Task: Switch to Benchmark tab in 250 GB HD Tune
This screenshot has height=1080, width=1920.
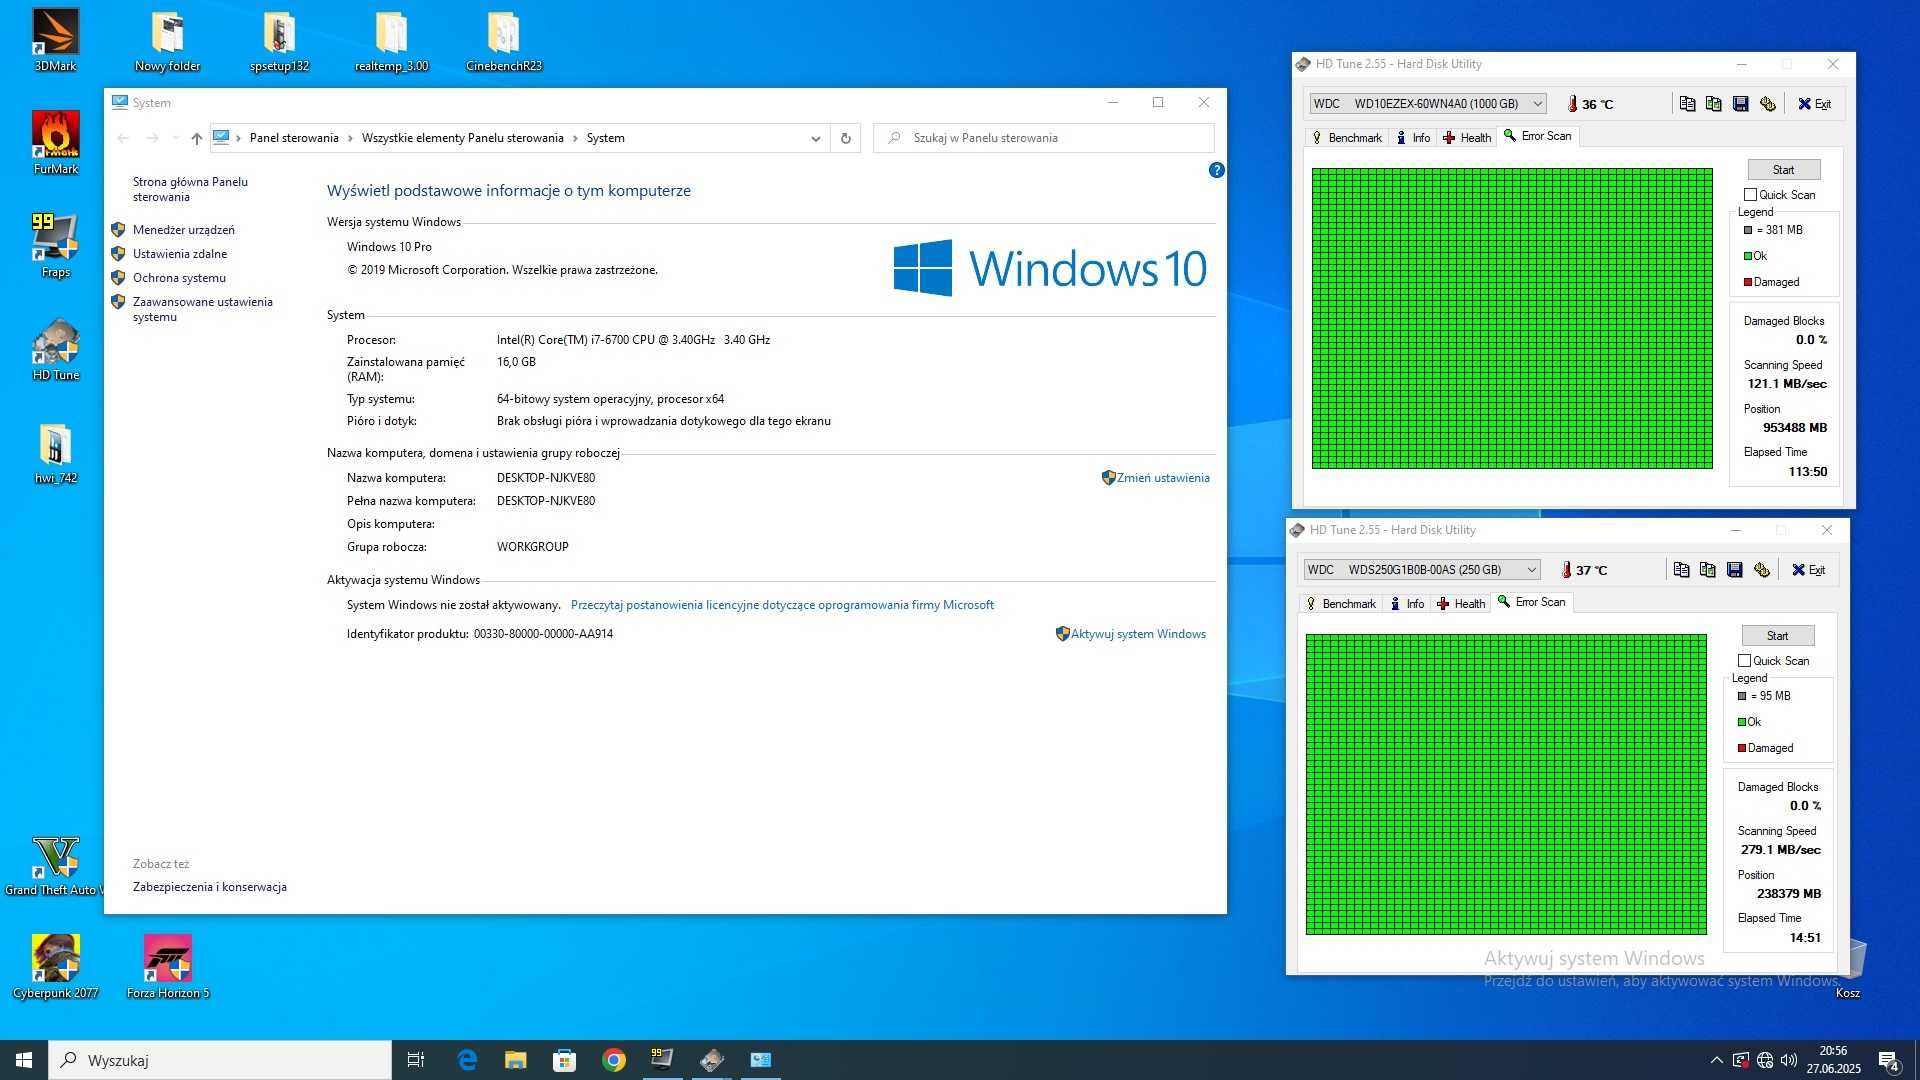Action: click(x=1340, y=604)
